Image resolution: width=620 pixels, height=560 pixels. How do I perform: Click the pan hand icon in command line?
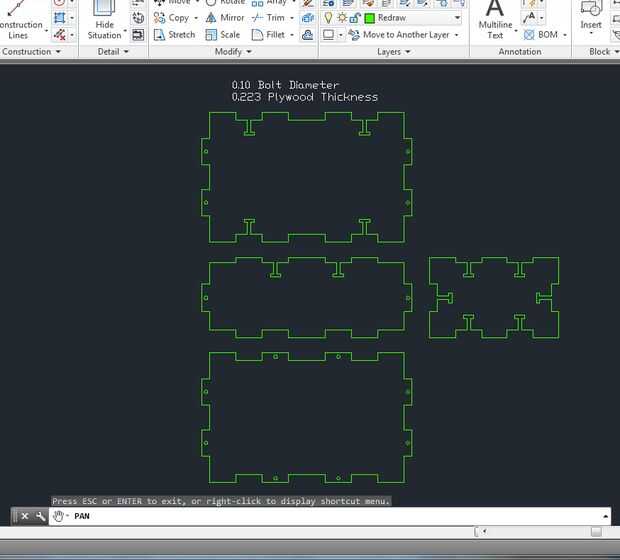(x=58, y=516)
